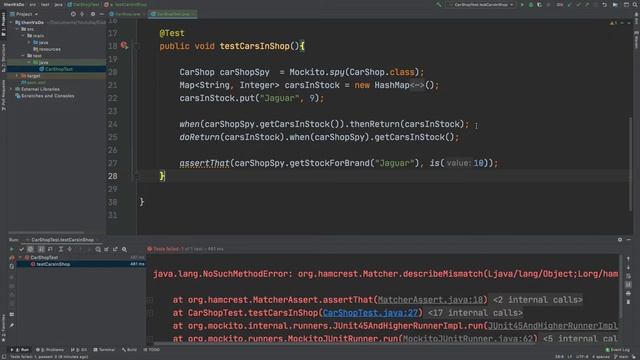This screenshot has width=640, height=360.
Task: Click the locate/select opened file icon in Project panel
Action: pos(73,14)
